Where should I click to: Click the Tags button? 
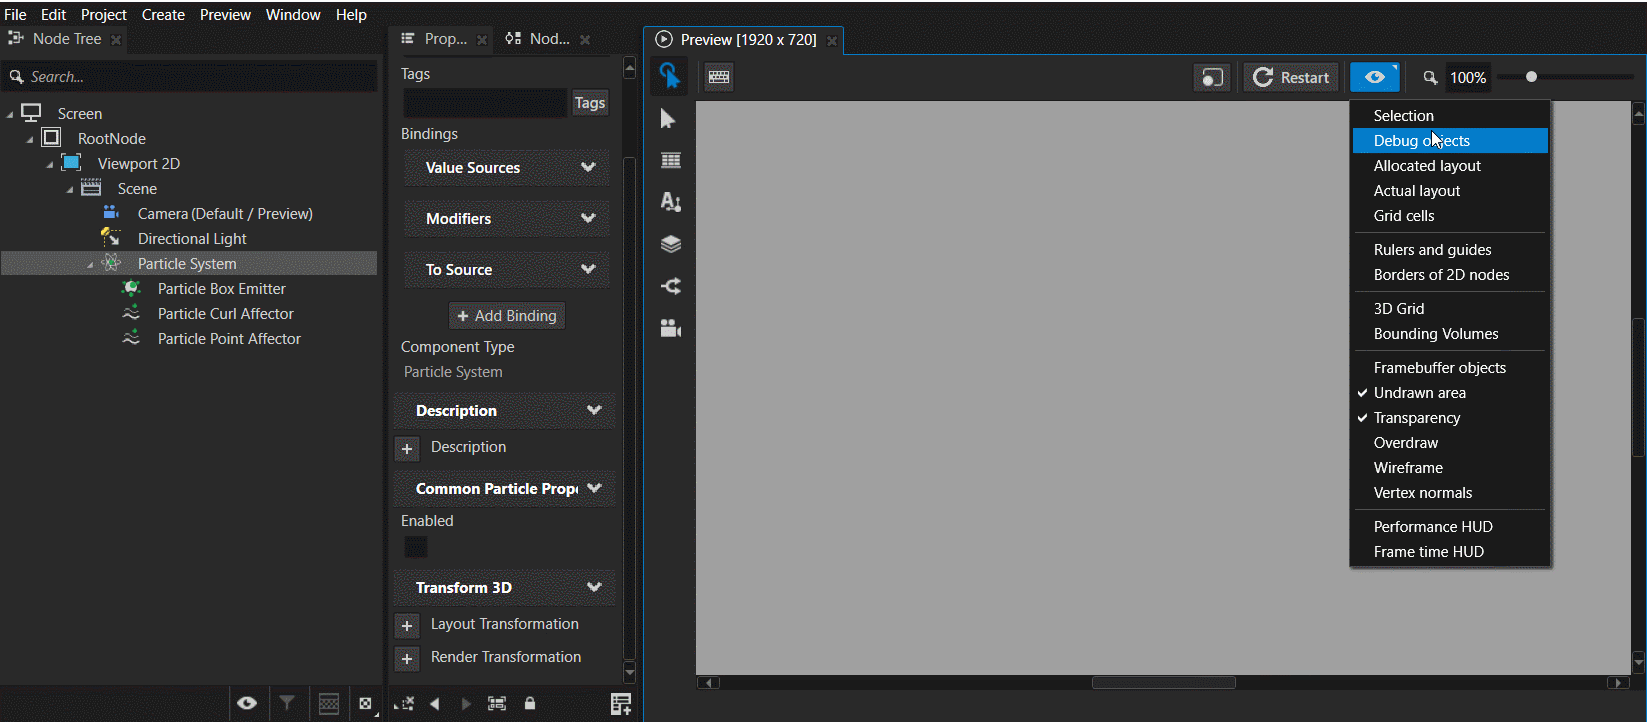click(x=590, y=102)
